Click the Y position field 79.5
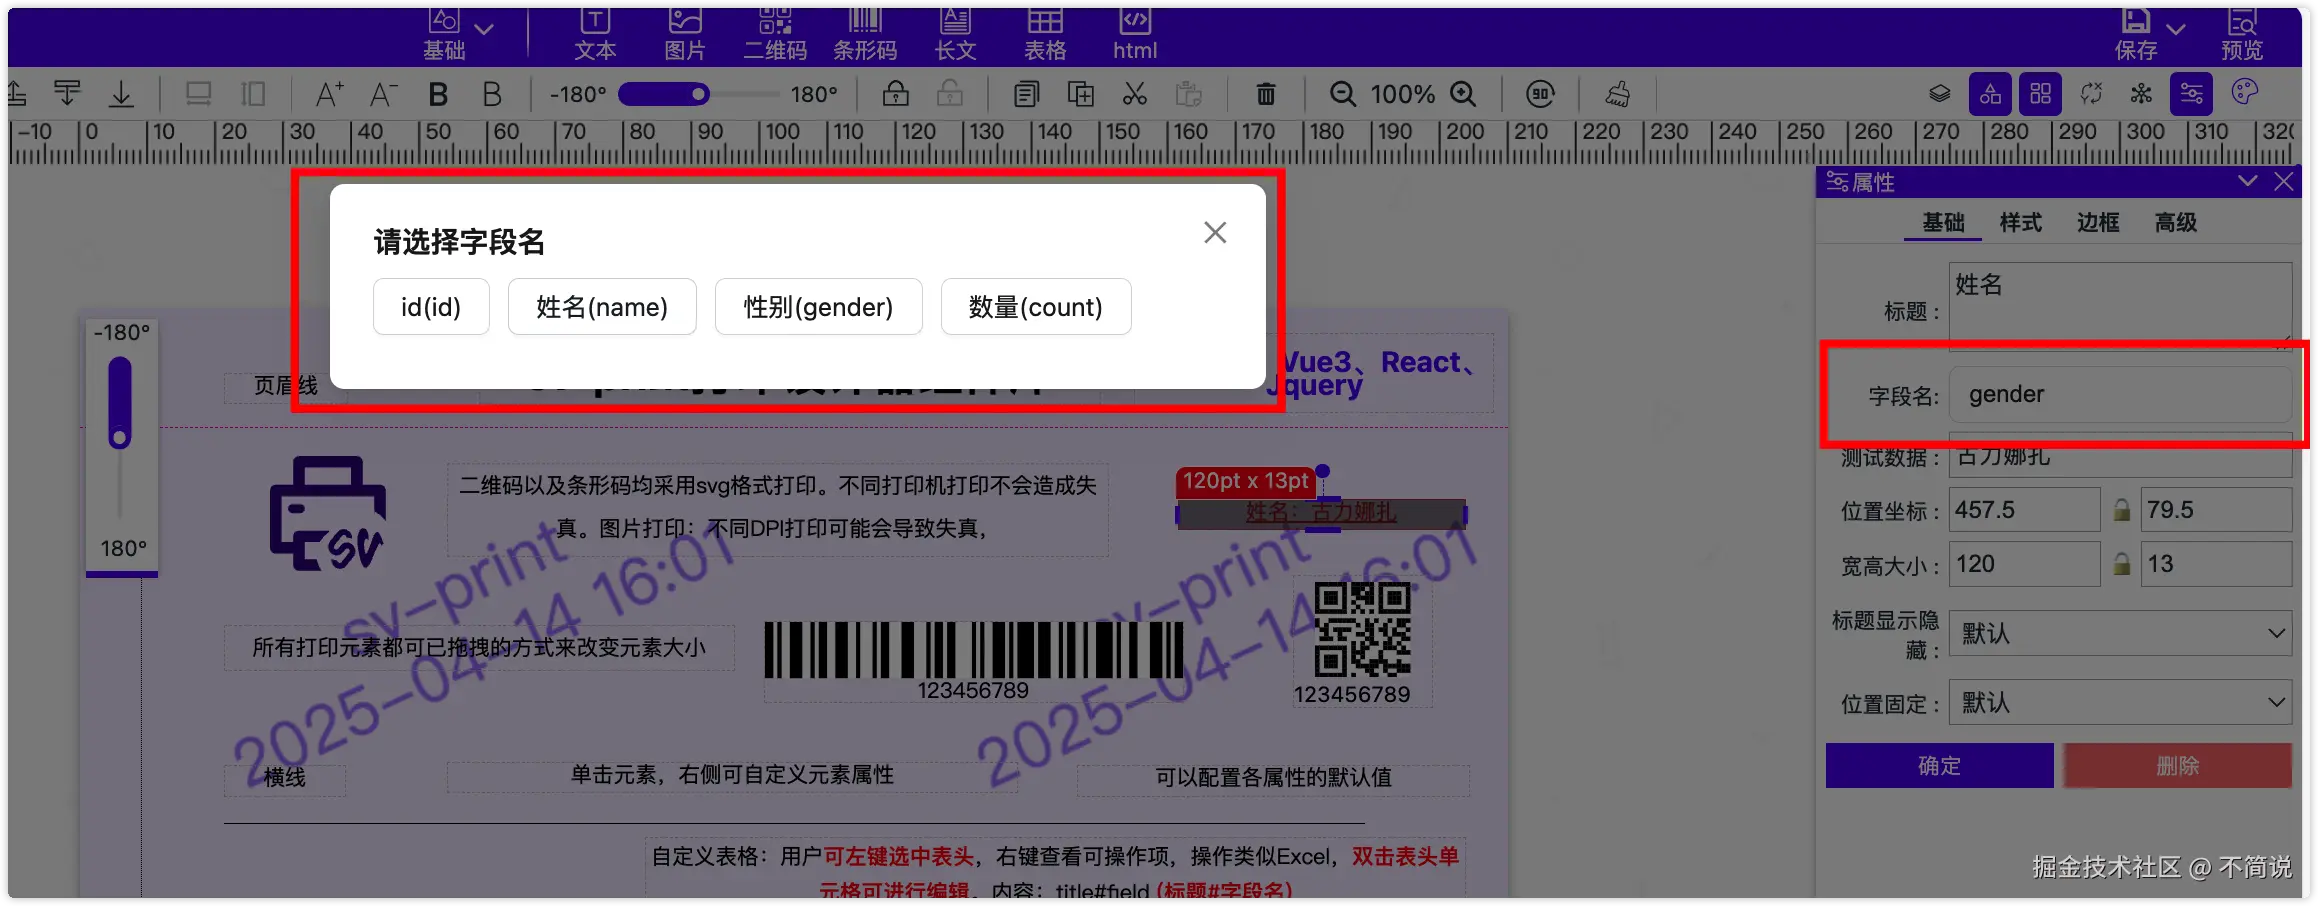 [x=2216, y=510]
